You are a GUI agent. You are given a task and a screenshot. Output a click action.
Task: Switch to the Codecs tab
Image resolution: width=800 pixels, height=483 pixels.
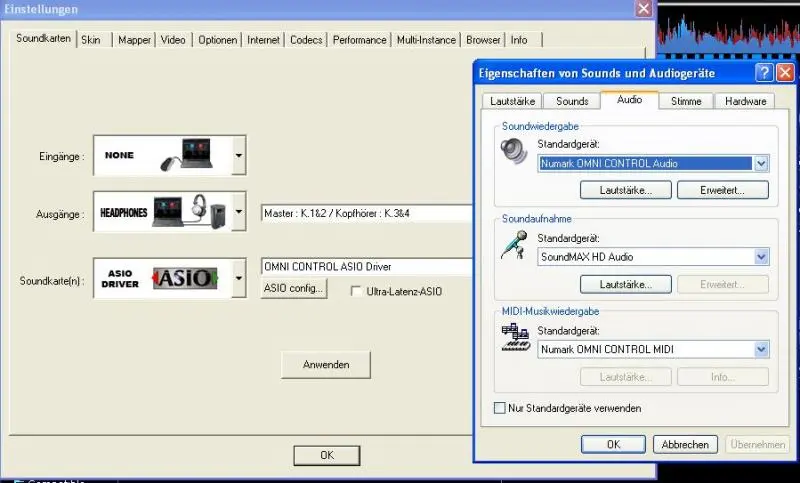tap(306, 40)
